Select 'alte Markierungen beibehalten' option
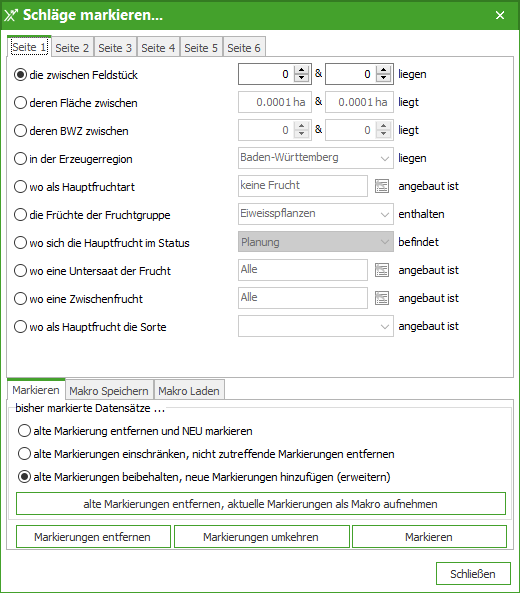520x593 pixels. click(204, 477)
